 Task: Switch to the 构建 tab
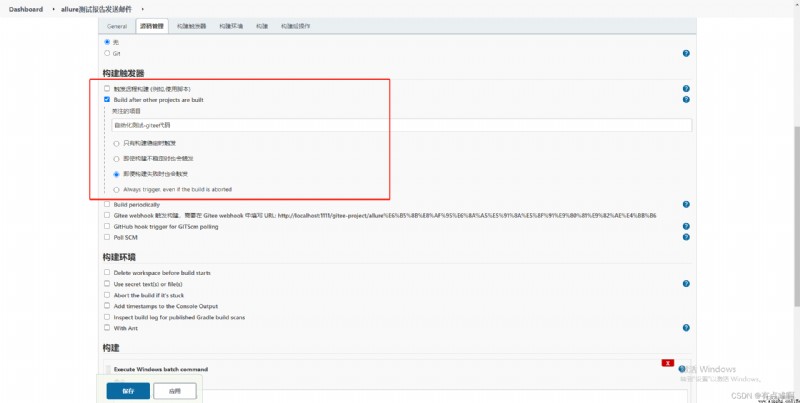(262, 26)
